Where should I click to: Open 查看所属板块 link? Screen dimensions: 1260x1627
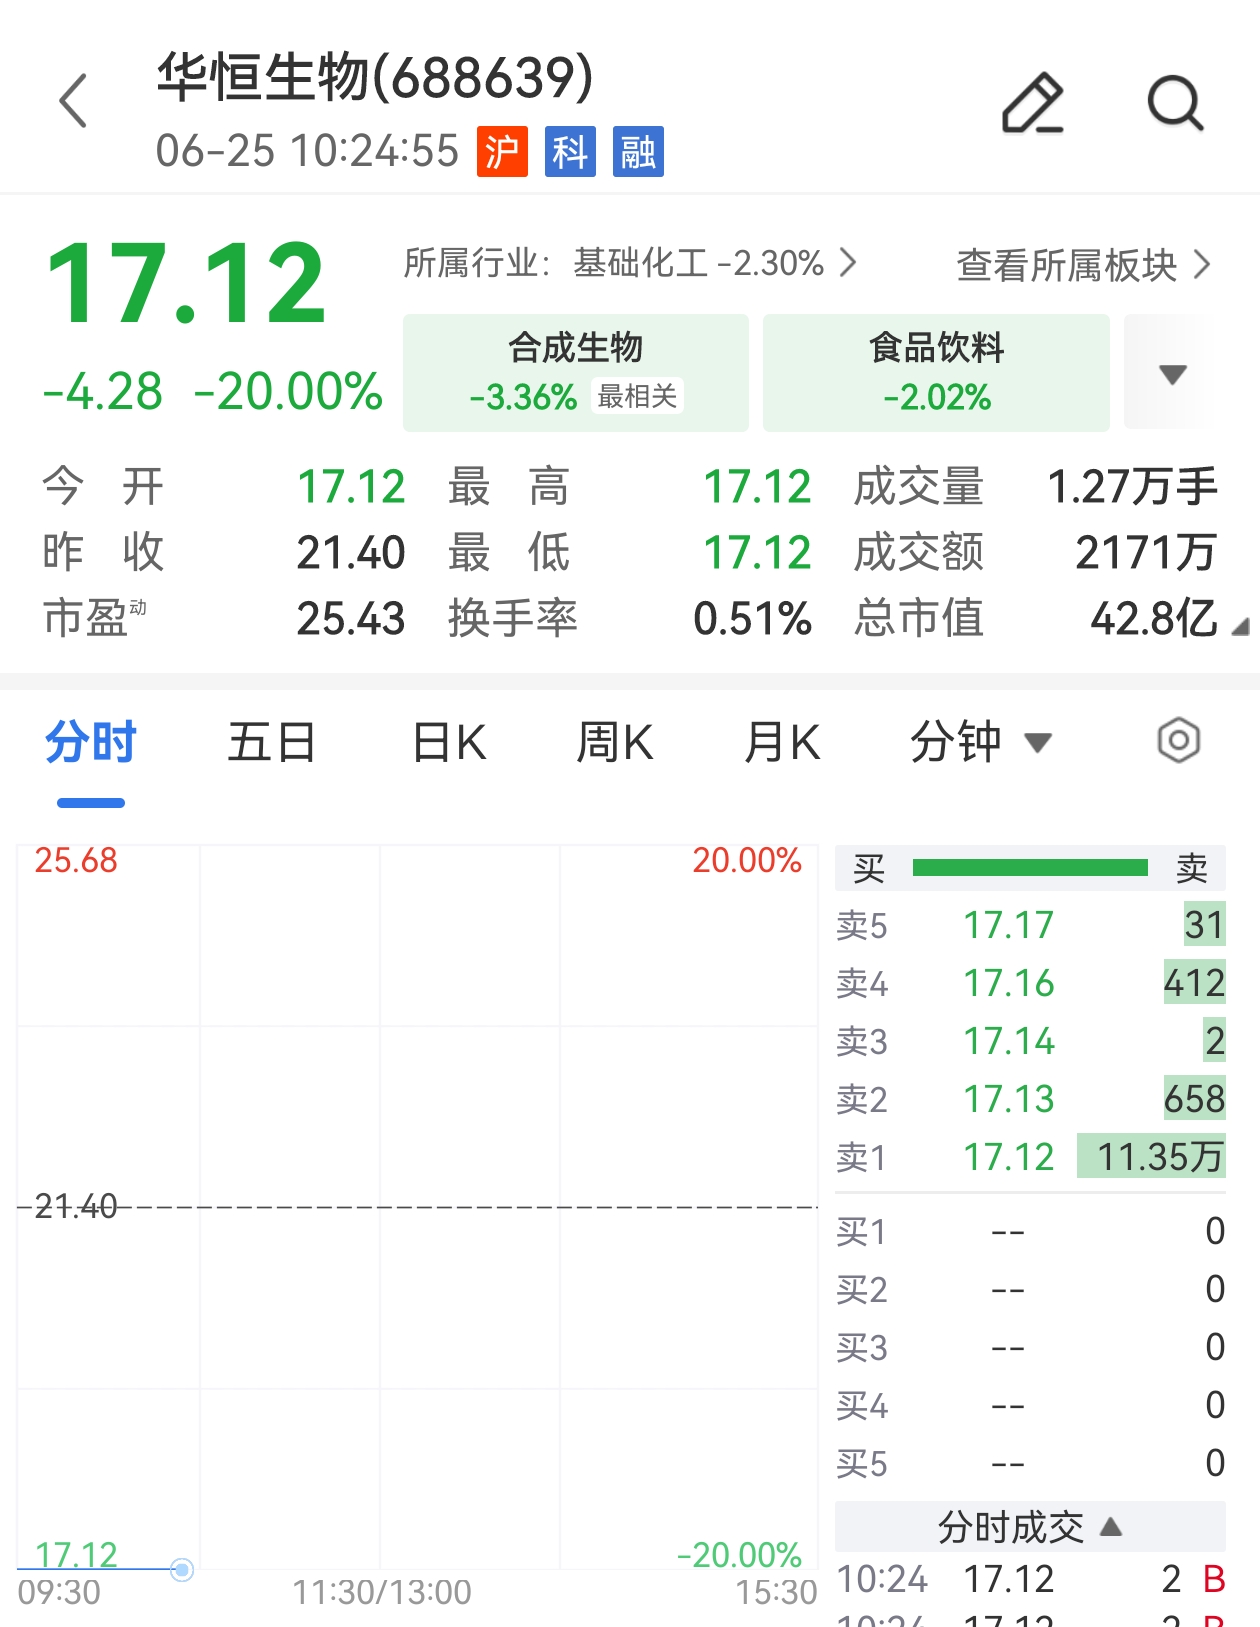pyautogui.click(x=1084, y=265)
